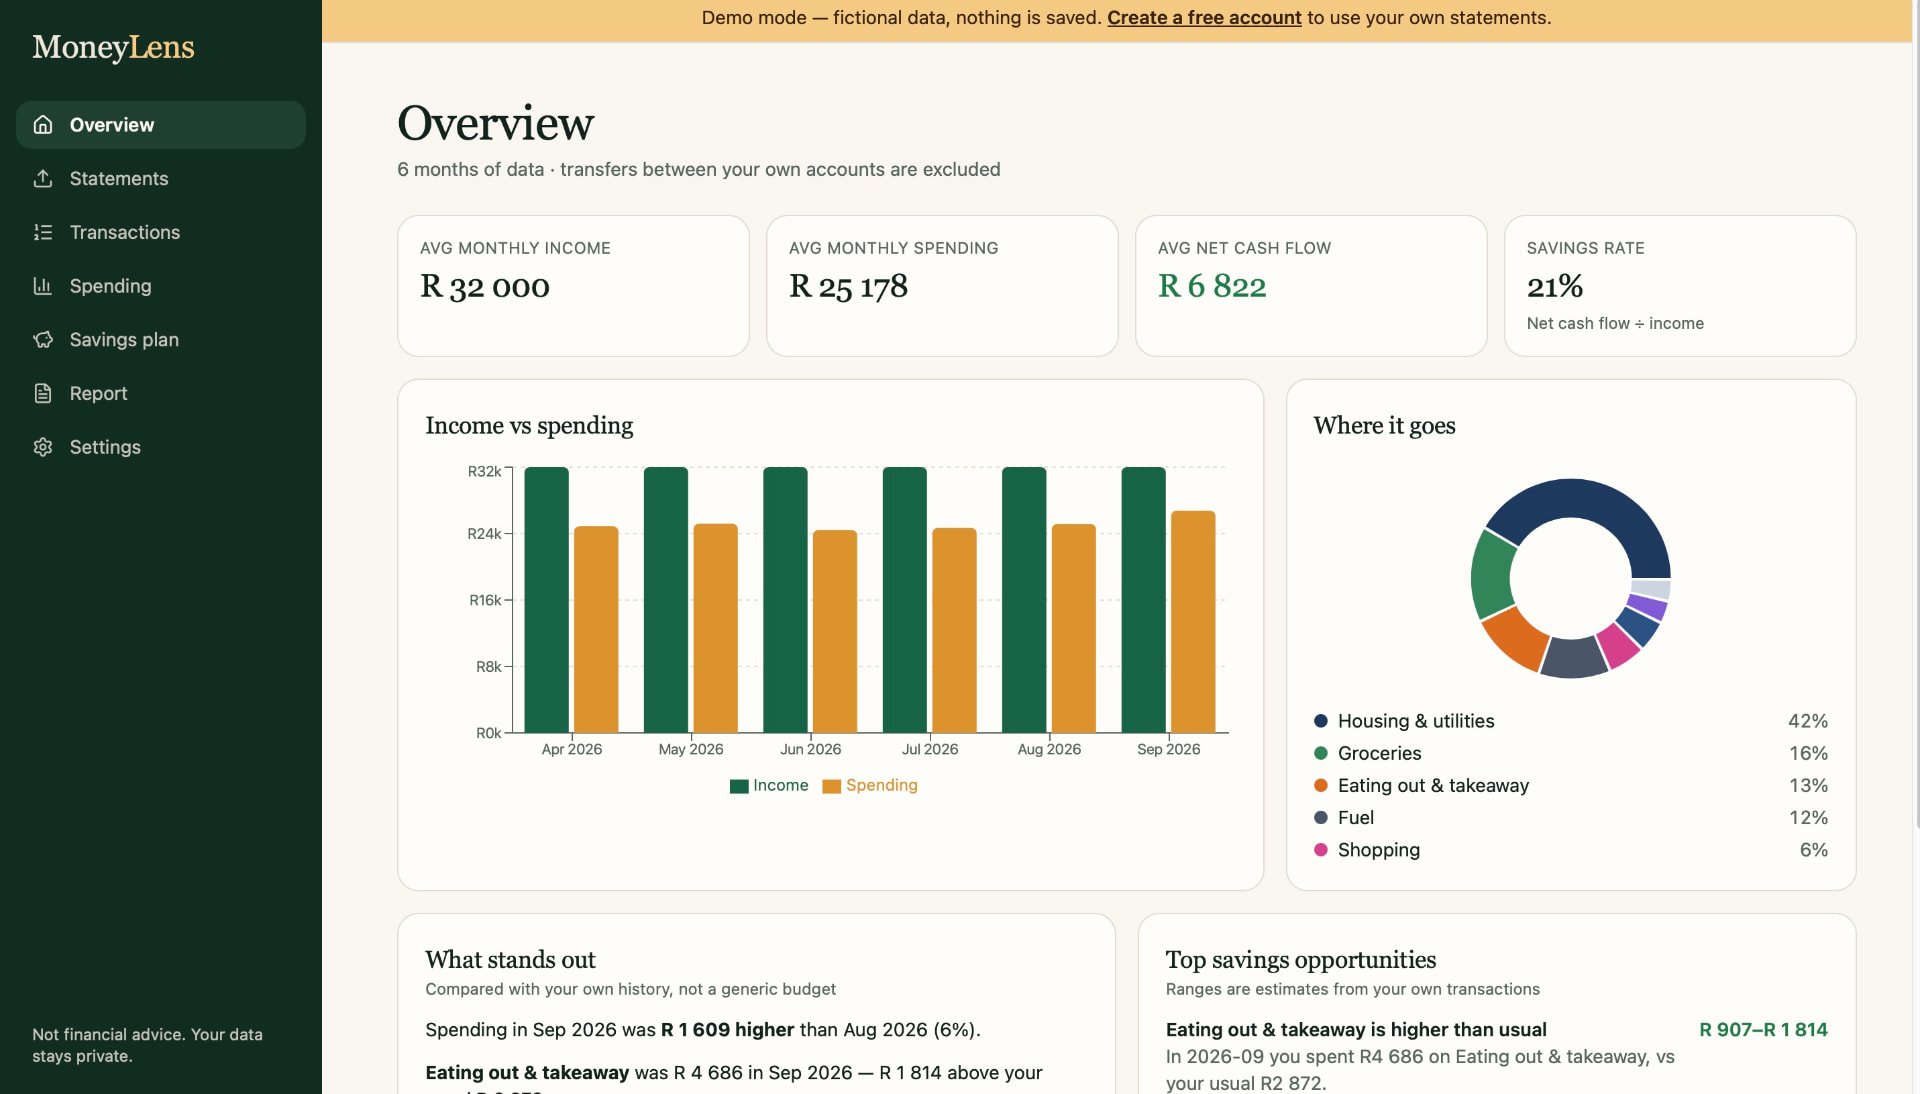Select the Fuel legend dot
The image size is (1920, 1094).
point(1321,817)
